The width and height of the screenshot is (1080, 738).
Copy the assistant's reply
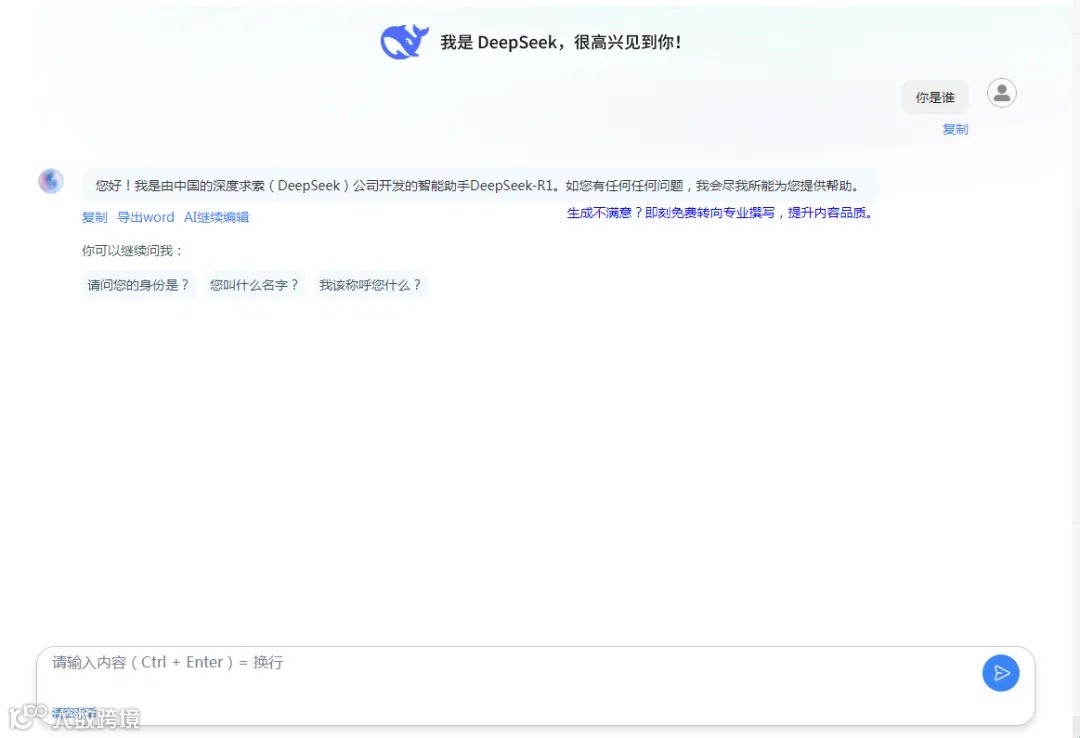94,217
